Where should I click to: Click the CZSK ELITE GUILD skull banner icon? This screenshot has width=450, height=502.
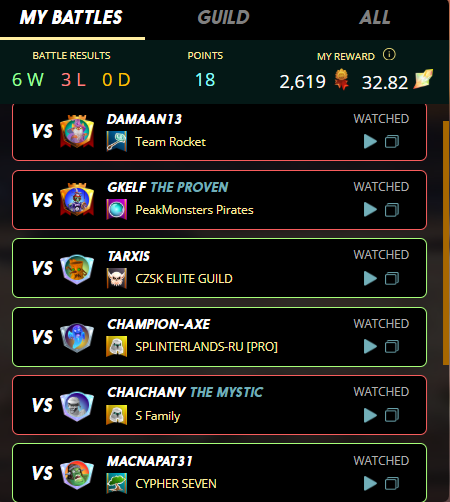[116, 278]
